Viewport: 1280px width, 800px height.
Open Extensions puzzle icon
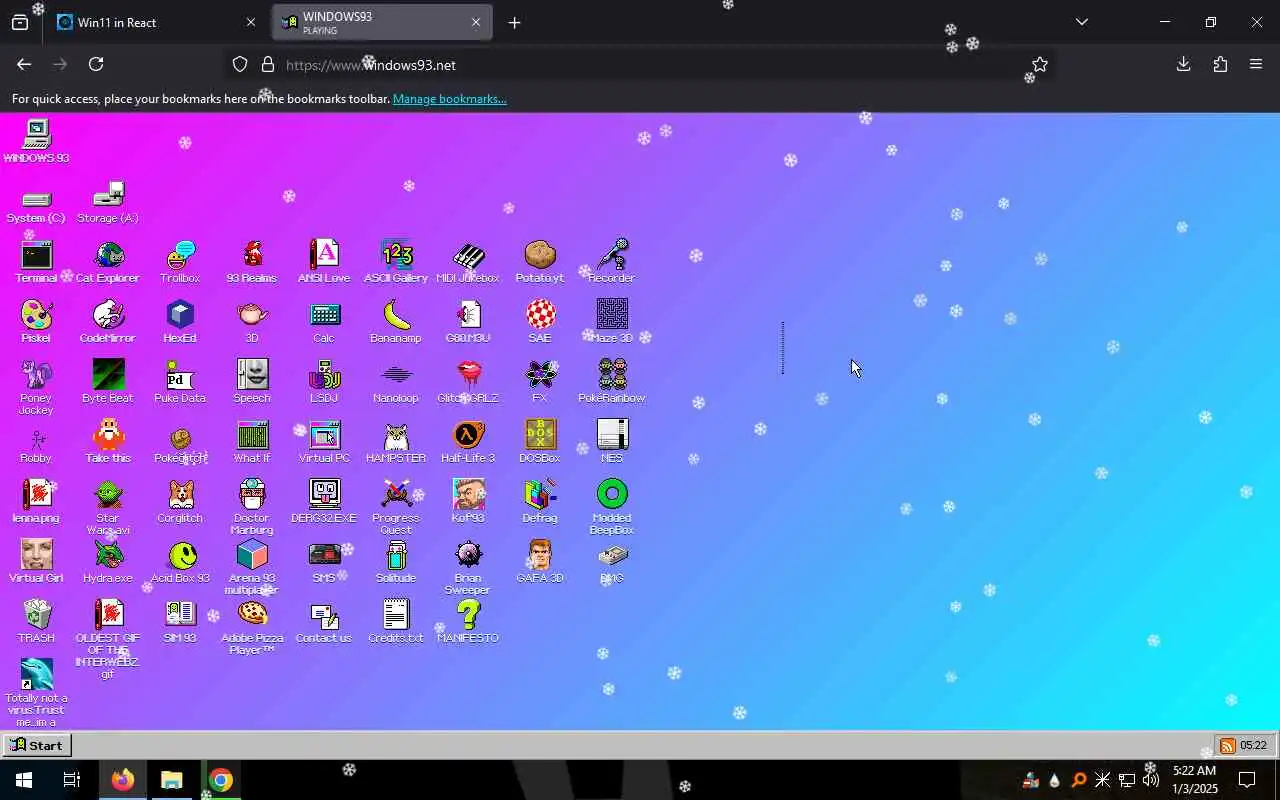(x=1220, y=64)
